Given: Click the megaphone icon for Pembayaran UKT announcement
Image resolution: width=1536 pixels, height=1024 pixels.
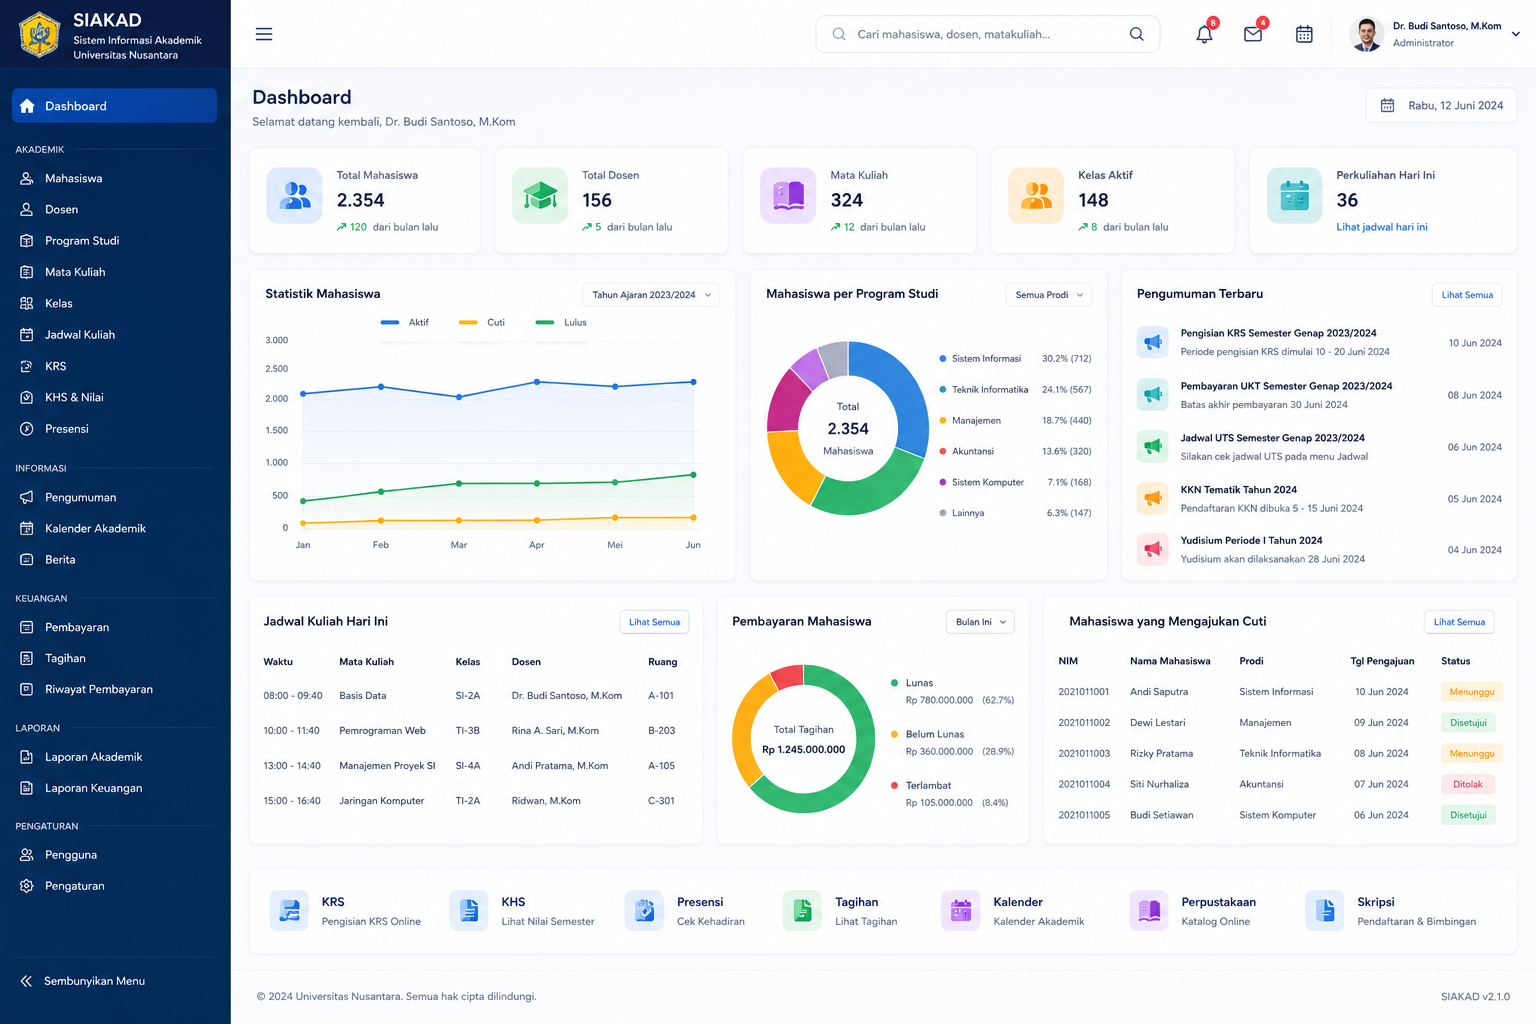Looking at the screenshot, I should click(1153, 395).
